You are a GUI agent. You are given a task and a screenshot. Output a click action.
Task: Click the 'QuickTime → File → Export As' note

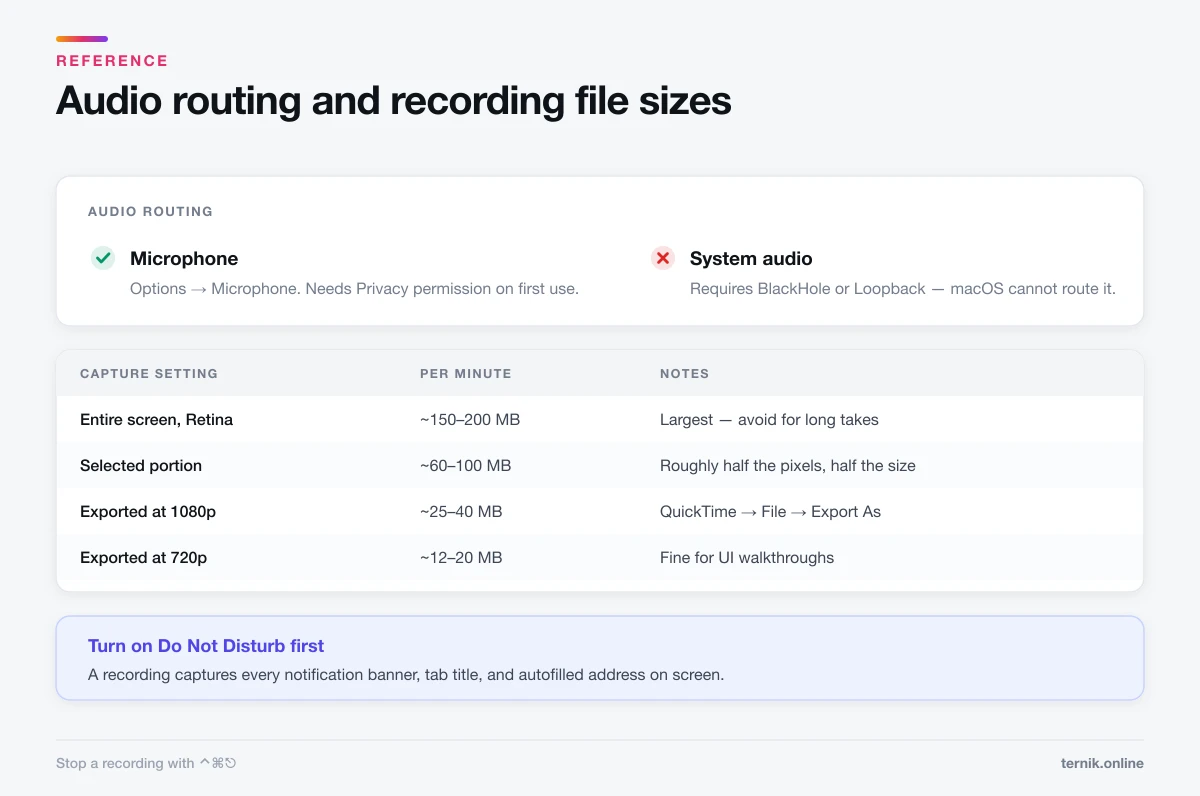[770, 512]
